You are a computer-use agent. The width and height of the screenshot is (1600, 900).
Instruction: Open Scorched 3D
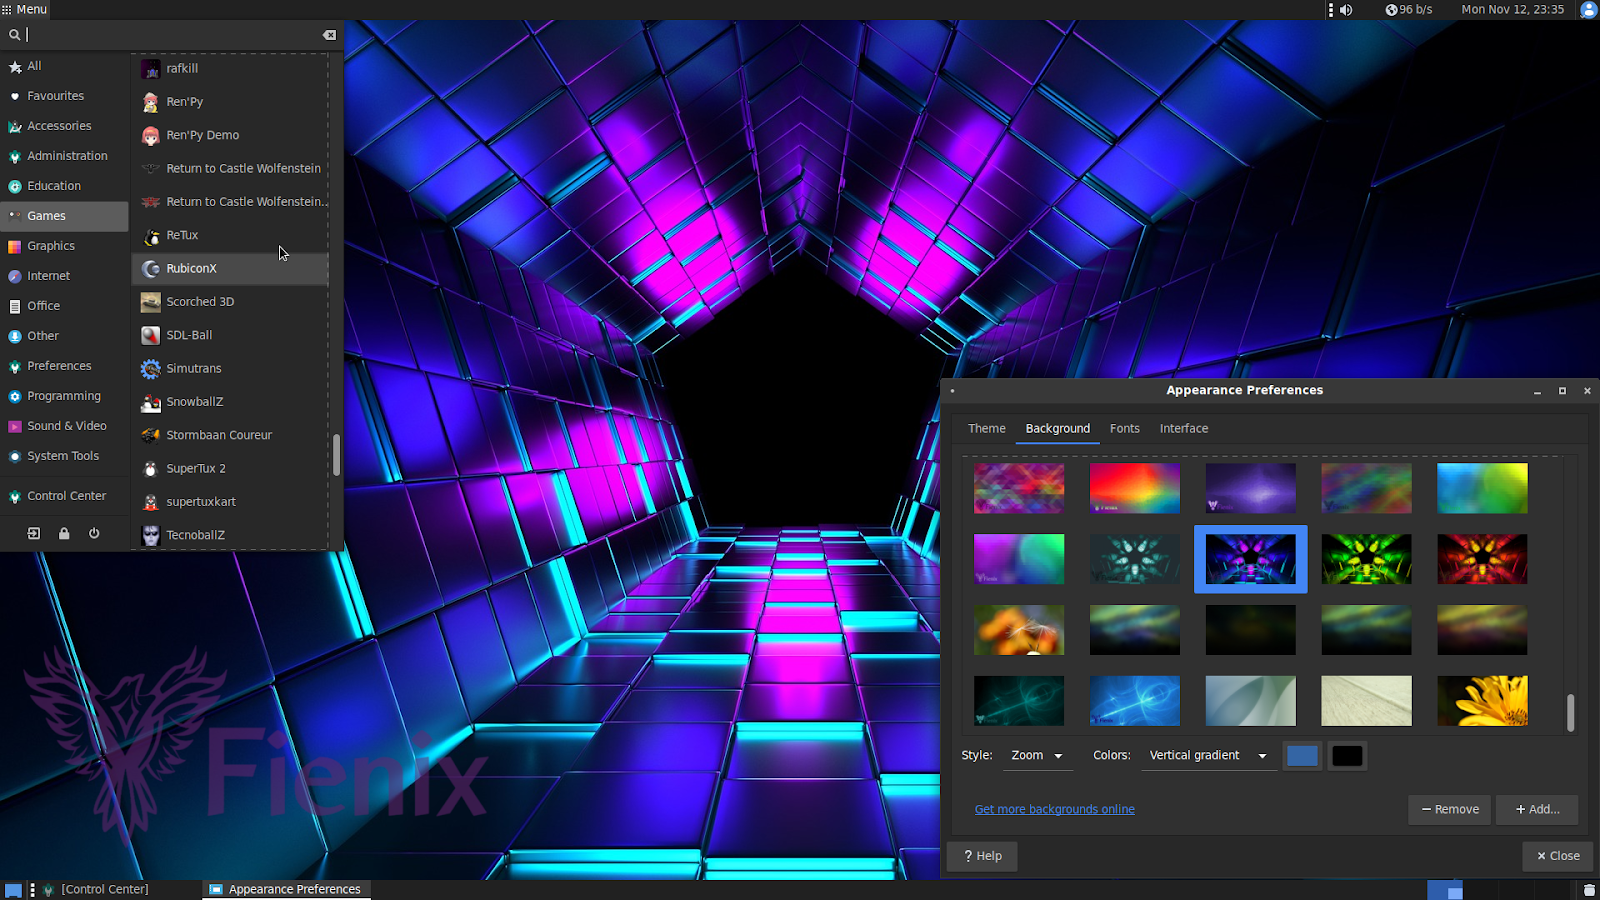(200, 301)
